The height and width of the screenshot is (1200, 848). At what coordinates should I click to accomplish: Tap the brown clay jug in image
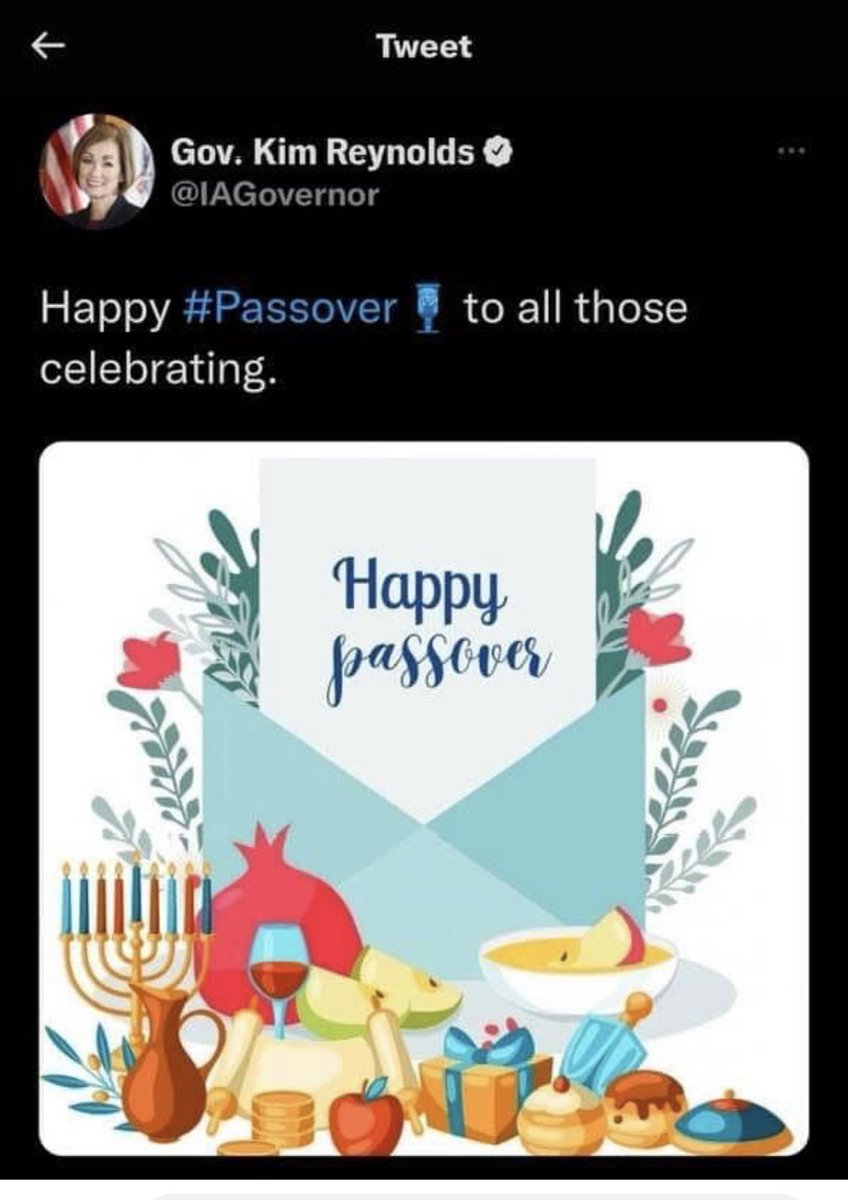pos(170,1060)
